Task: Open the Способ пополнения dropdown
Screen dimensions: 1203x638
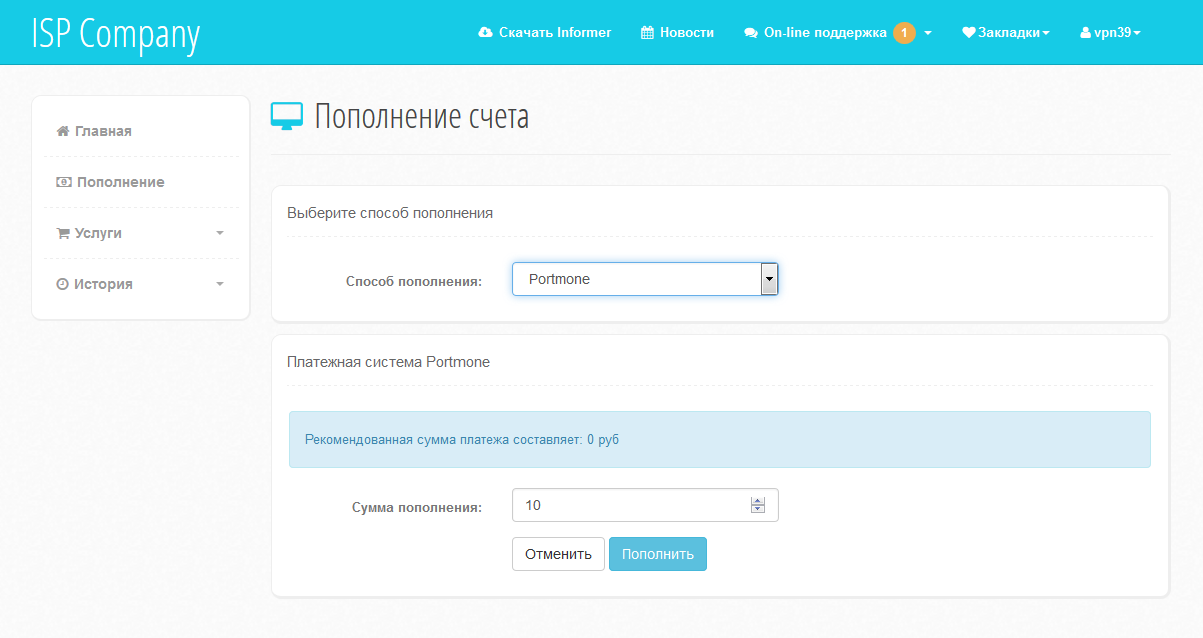Action: tap(645, 279)
